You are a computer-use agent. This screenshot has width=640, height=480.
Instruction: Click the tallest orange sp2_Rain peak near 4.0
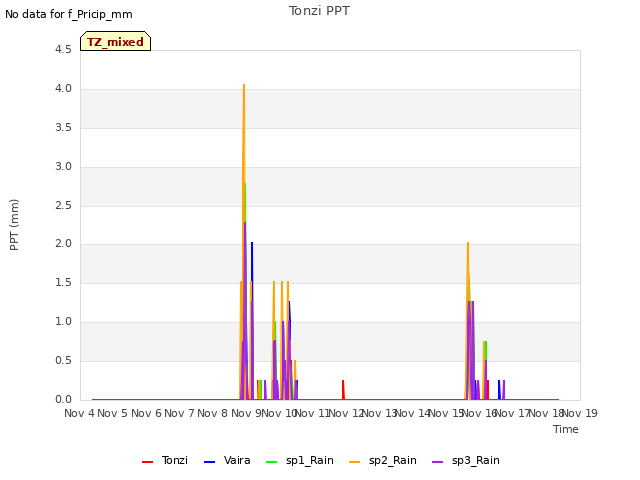click(x=244, y=85)
